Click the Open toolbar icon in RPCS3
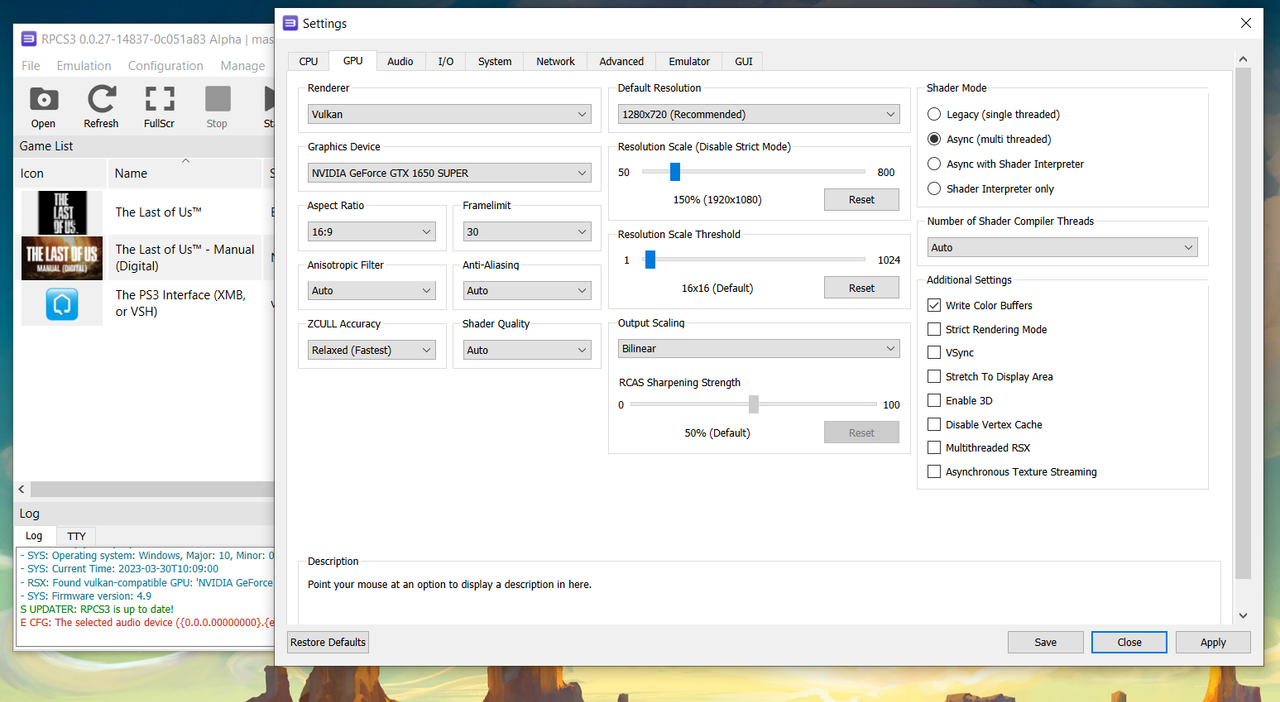 tap(43, 99)
